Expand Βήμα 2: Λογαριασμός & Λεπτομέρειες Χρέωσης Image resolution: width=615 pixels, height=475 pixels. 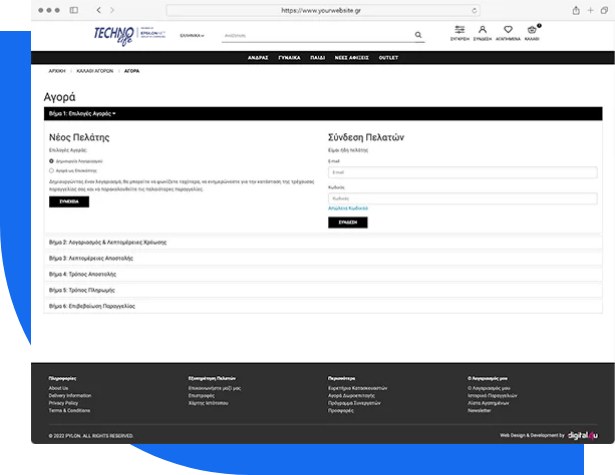click(x=323, y=242)
